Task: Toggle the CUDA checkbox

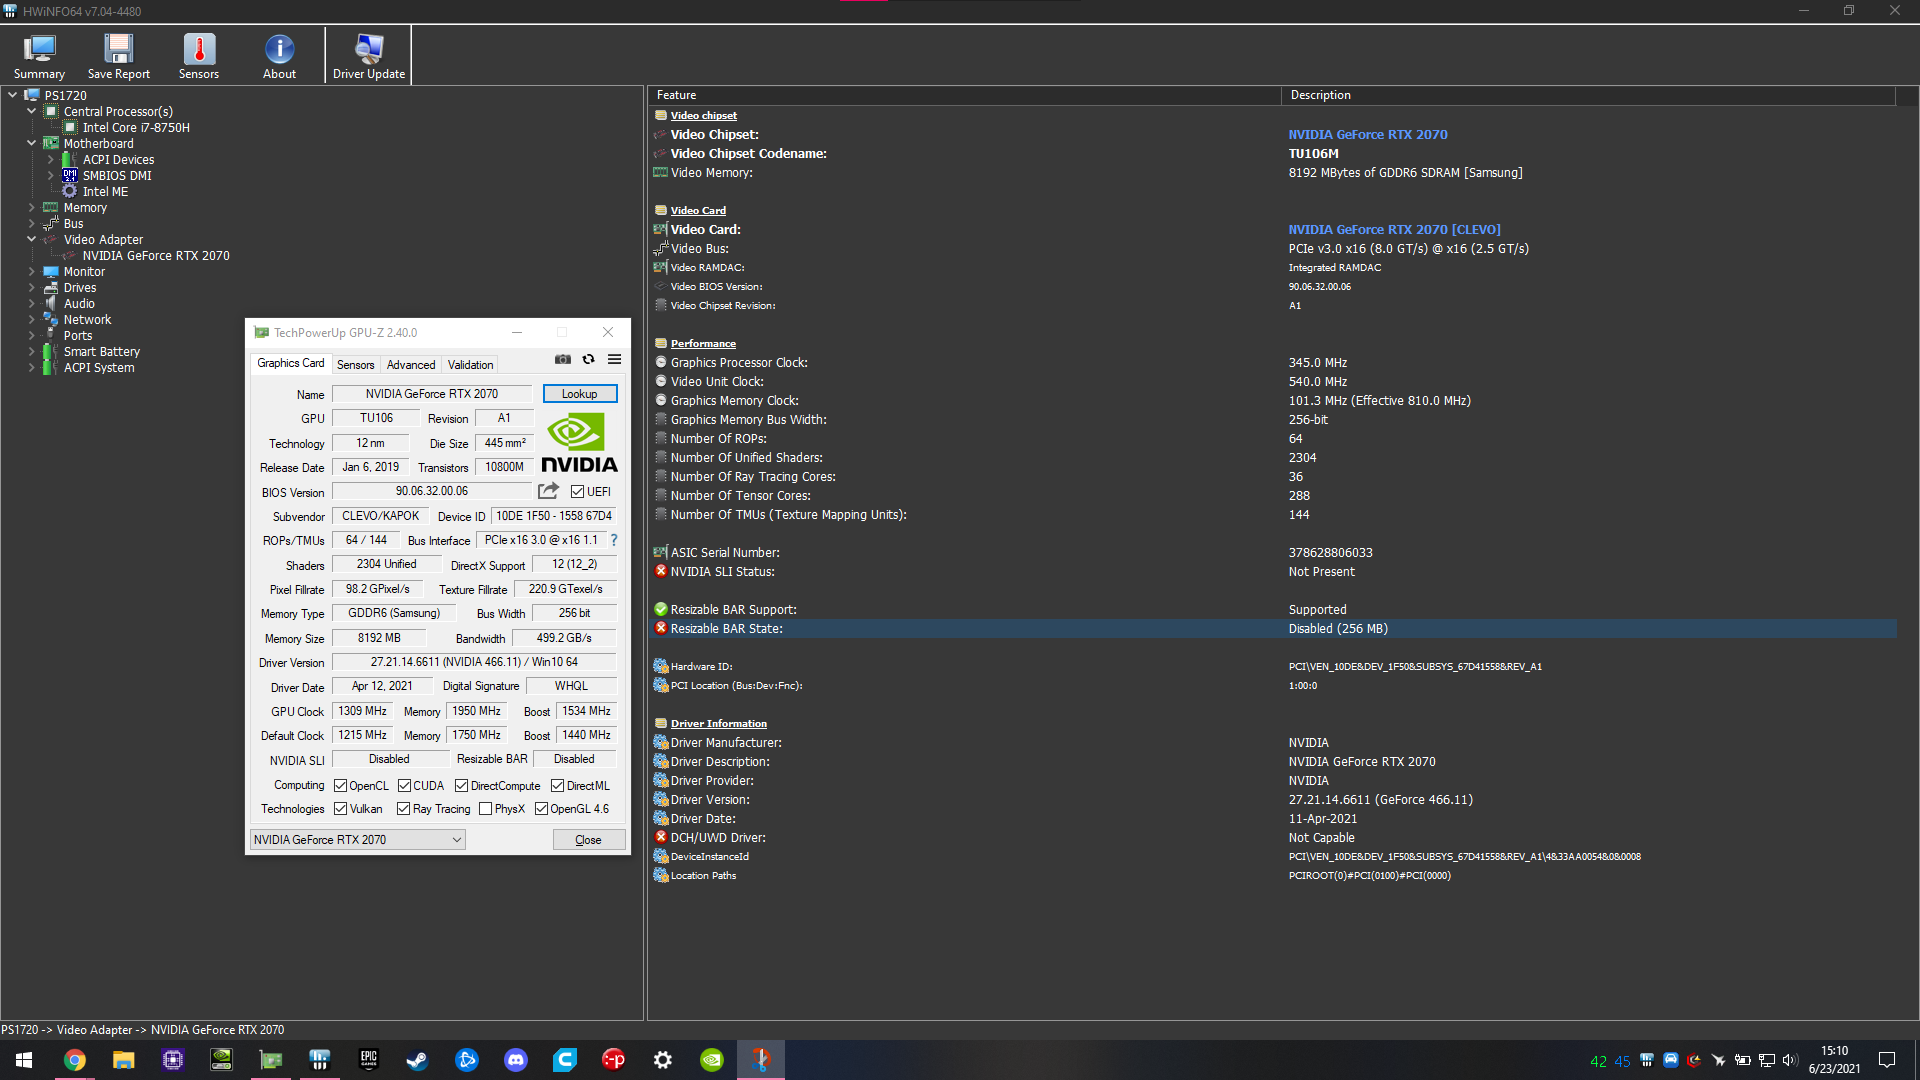Action: click(x=404, y=786)
